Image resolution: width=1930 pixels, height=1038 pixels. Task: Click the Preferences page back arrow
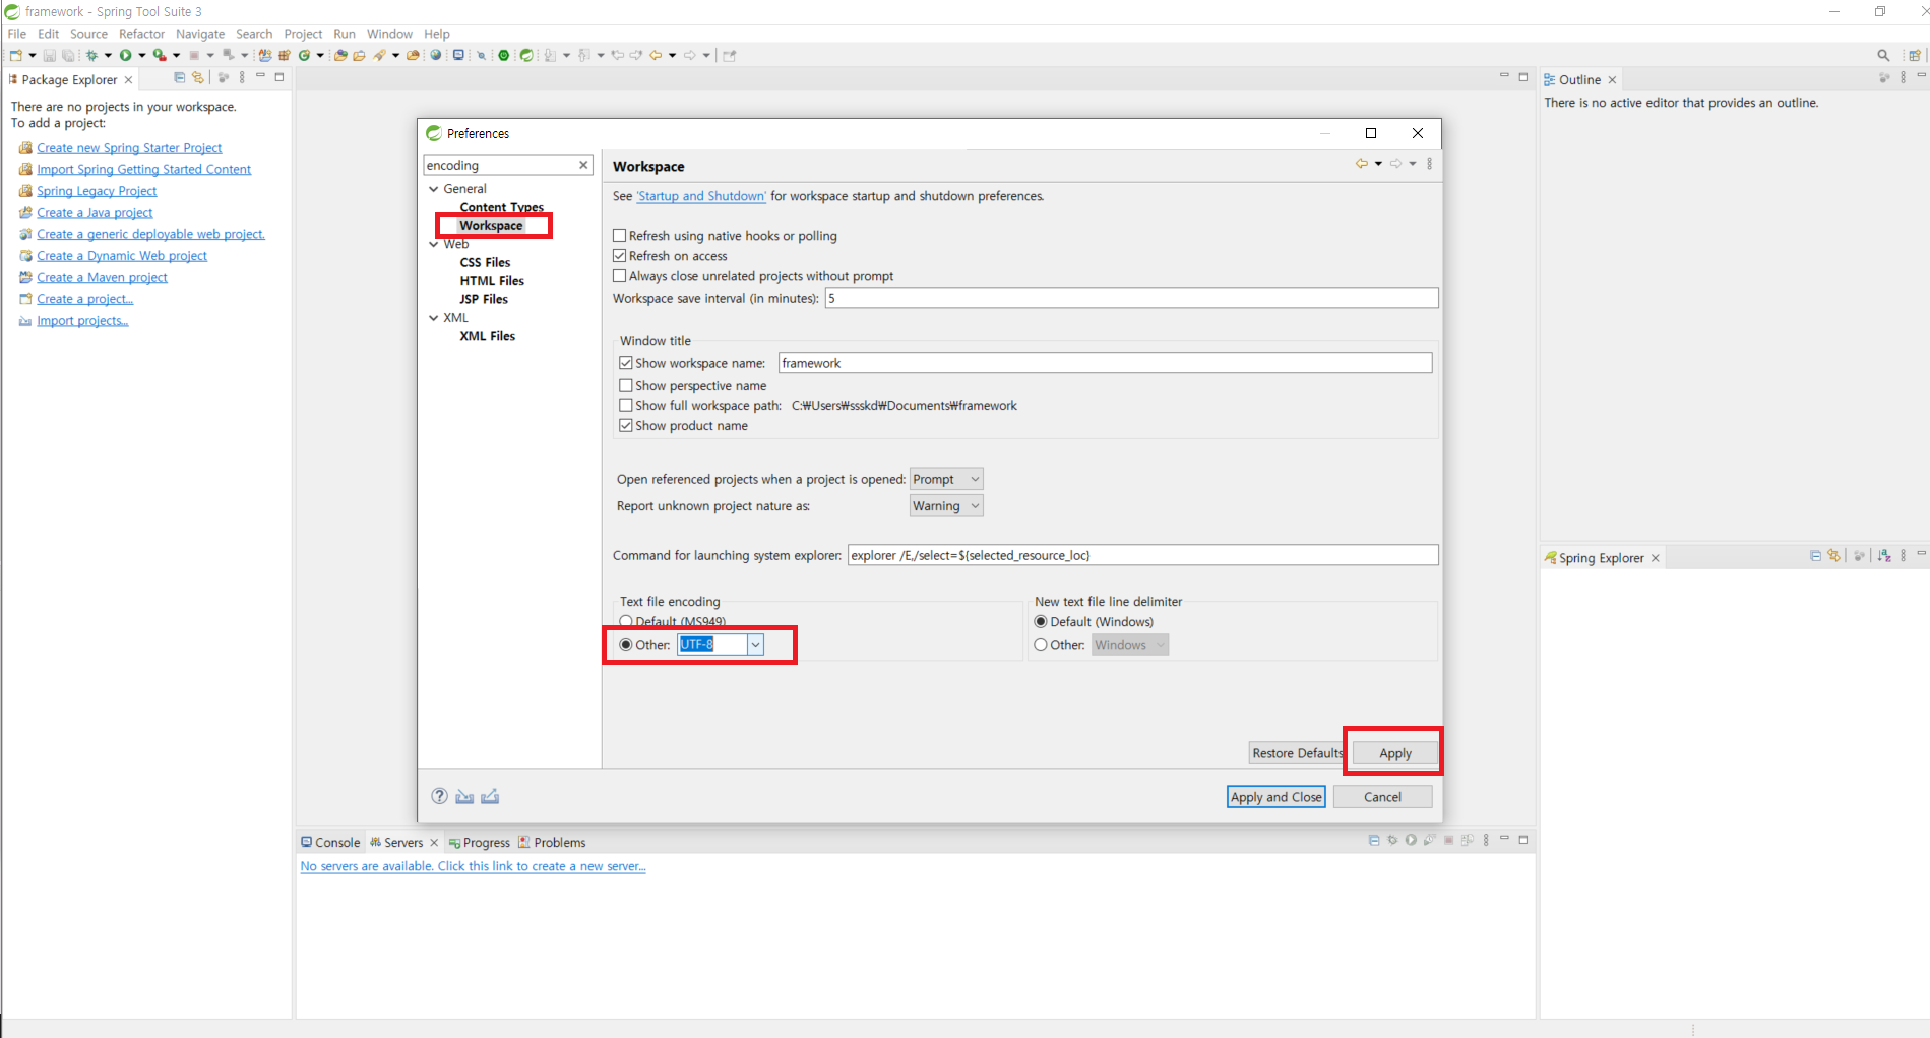pos(1361,163)
